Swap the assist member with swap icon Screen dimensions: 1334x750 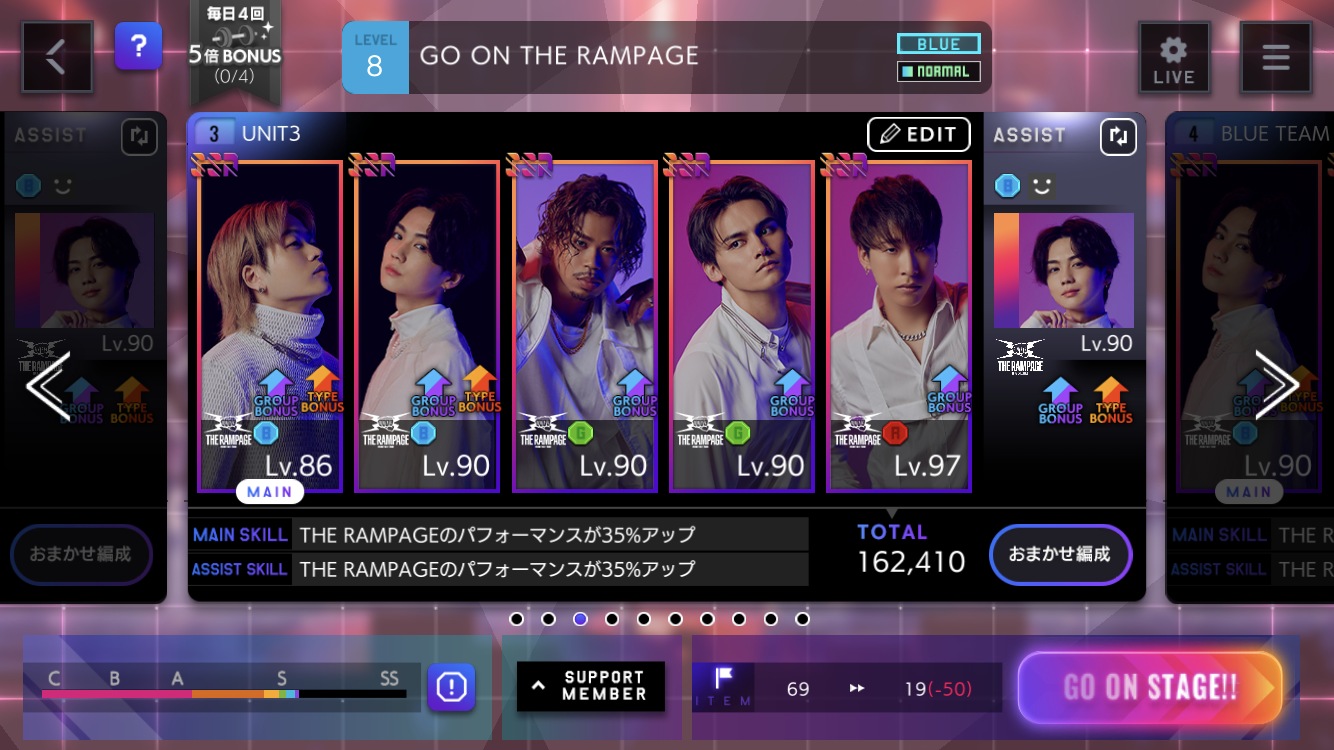tap(1119, 137)
